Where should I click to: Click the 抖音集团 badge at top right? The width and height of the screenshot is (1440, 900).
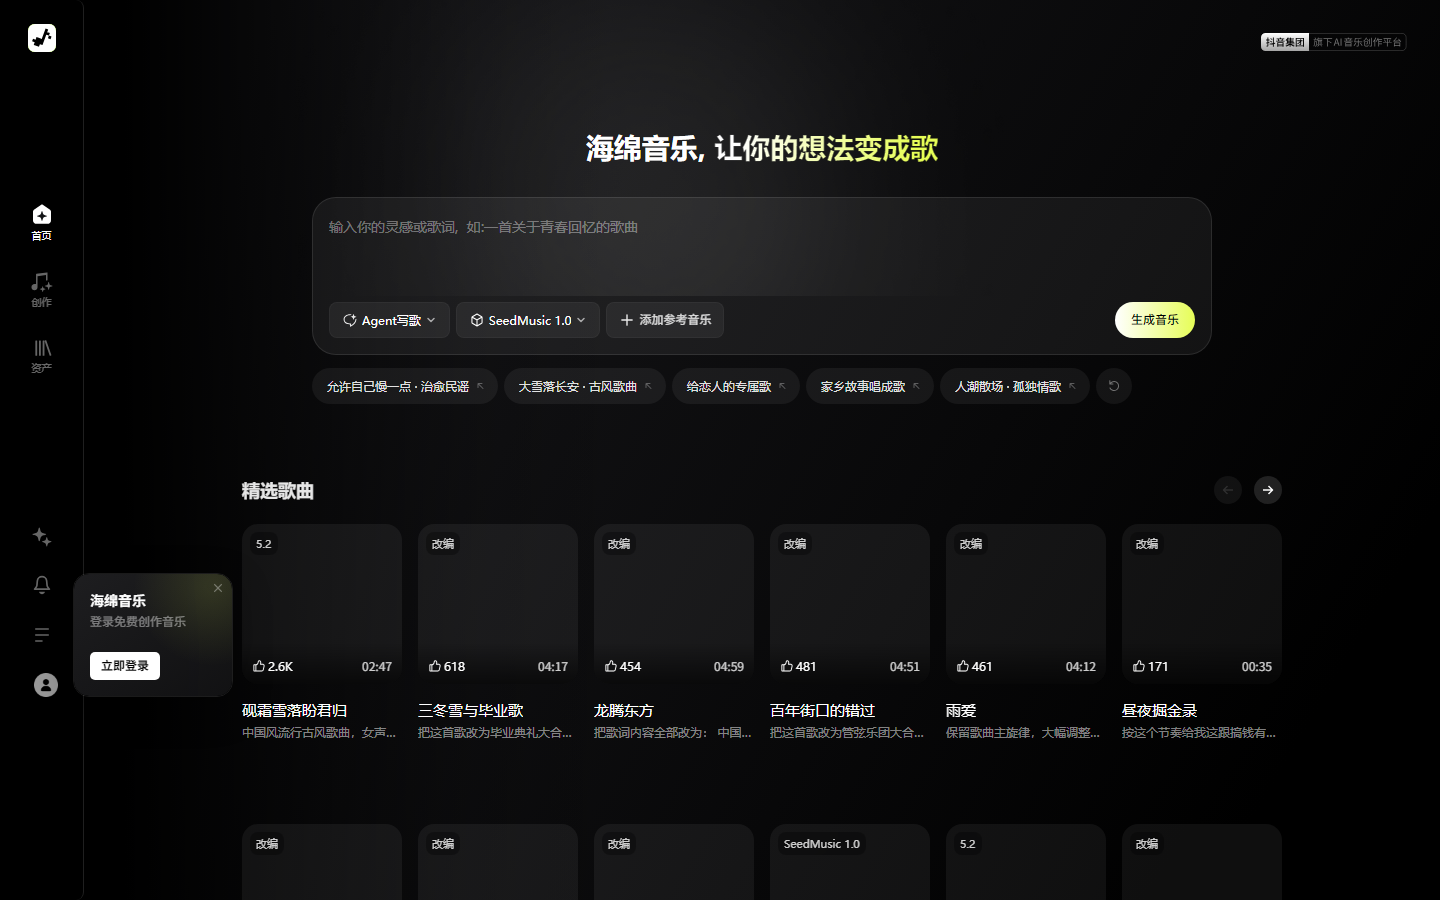tap(1285, 42)
